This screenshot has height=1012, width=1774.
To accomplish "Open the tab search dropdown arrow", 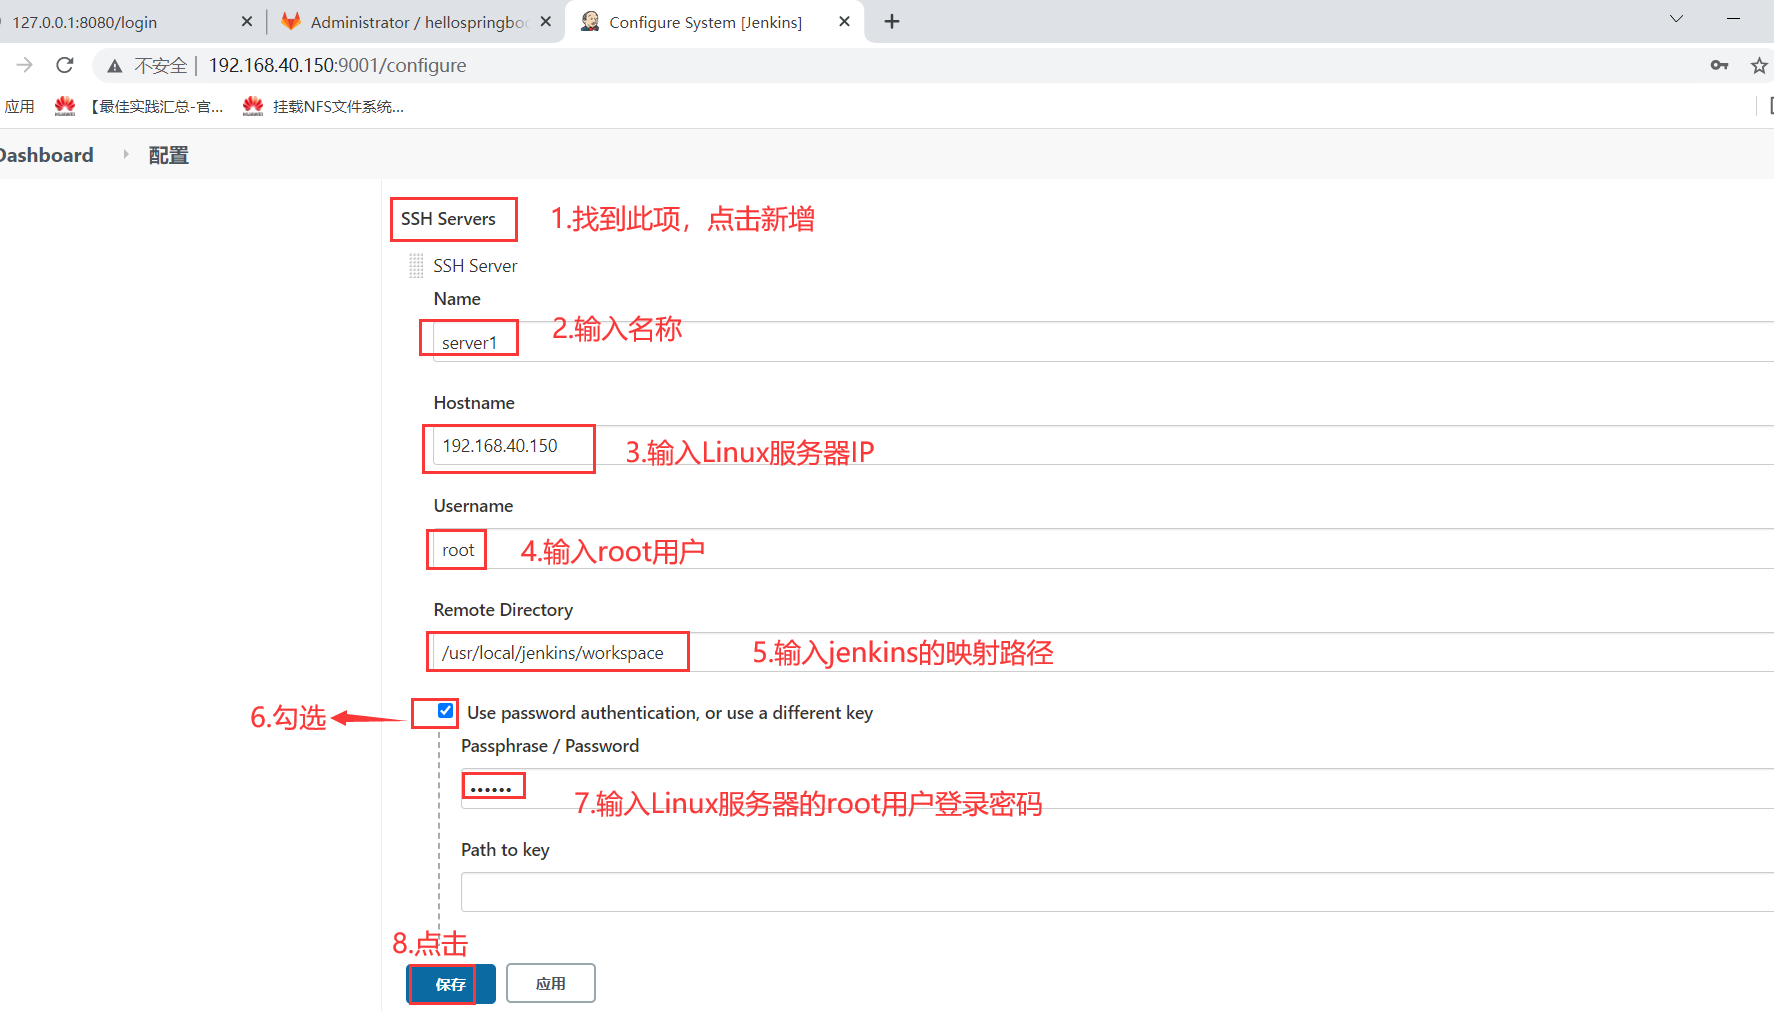I will click(x=1677, y=19).
